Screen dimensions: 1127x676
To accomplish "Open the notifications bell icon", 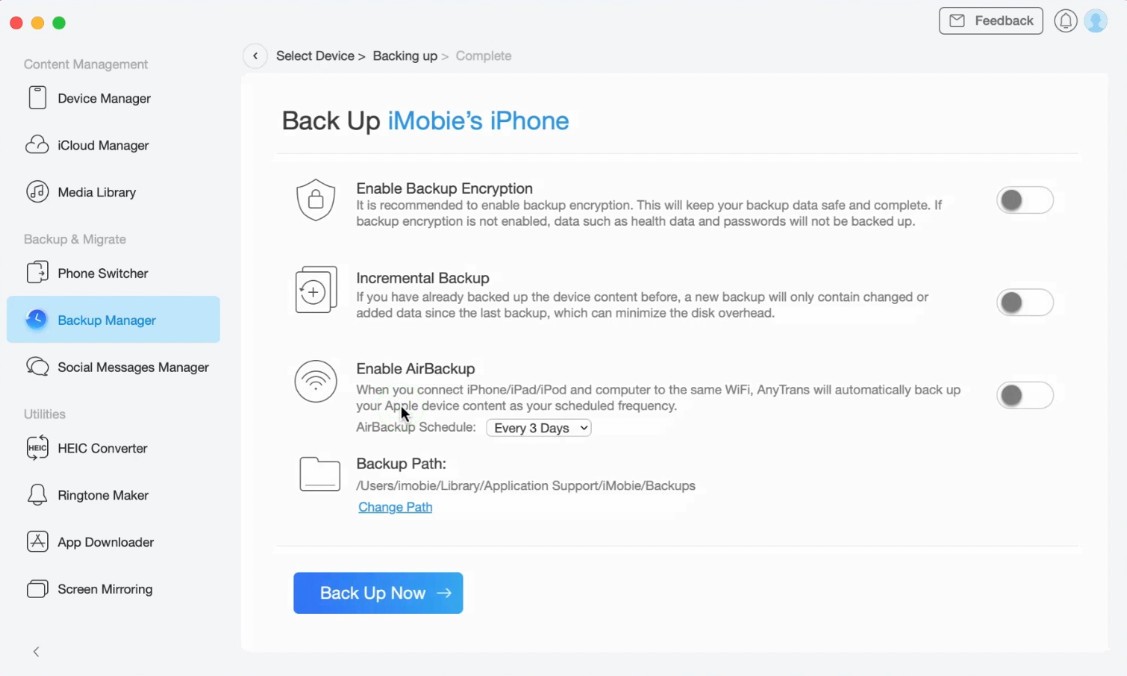I will pos(1066,21).
